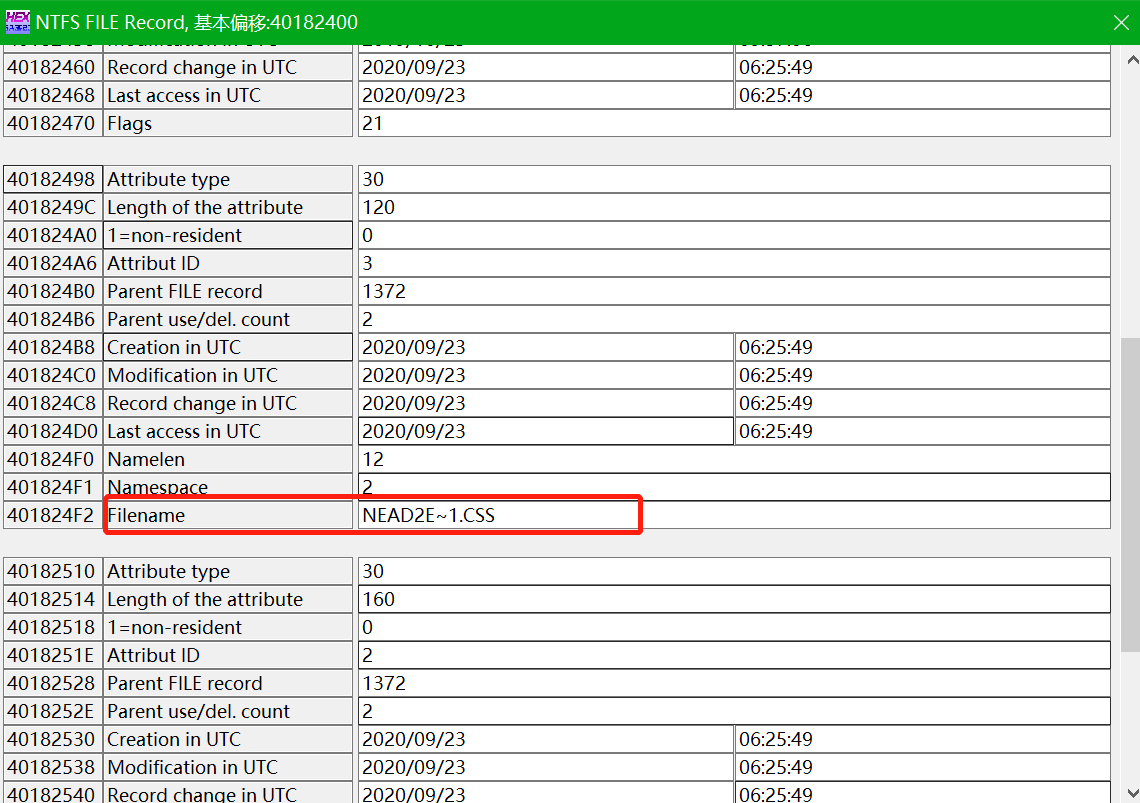Click offset cell 401824F2
Screen dimensions: 1140x803
coord(52,516)
